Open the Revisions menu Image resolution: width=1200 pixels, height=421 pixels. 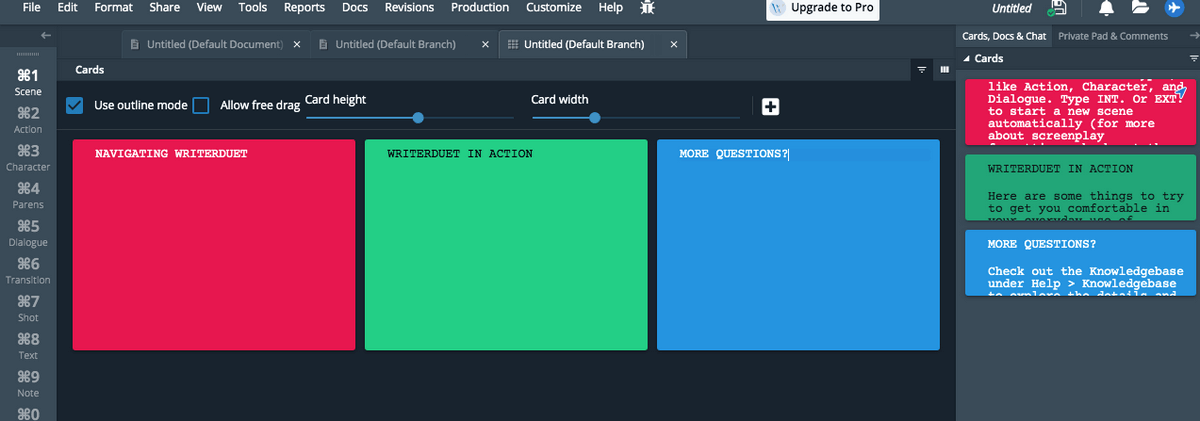pyautogui.click(x=409, y=7)
